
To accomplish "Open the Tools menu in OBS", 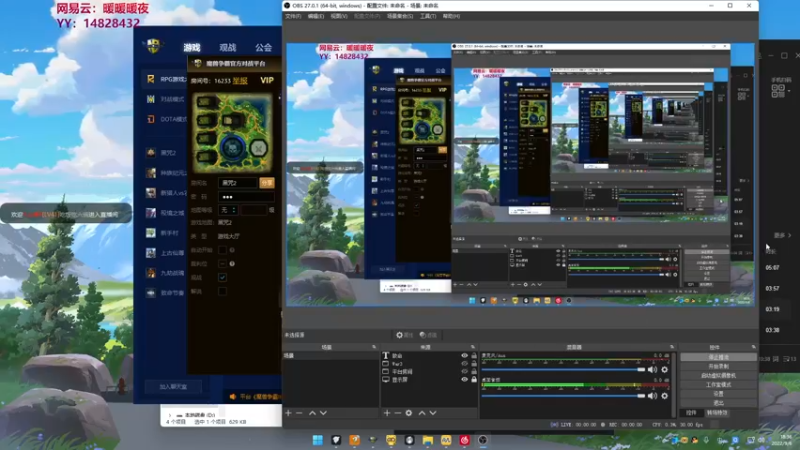I will click(x=428, y=16).
